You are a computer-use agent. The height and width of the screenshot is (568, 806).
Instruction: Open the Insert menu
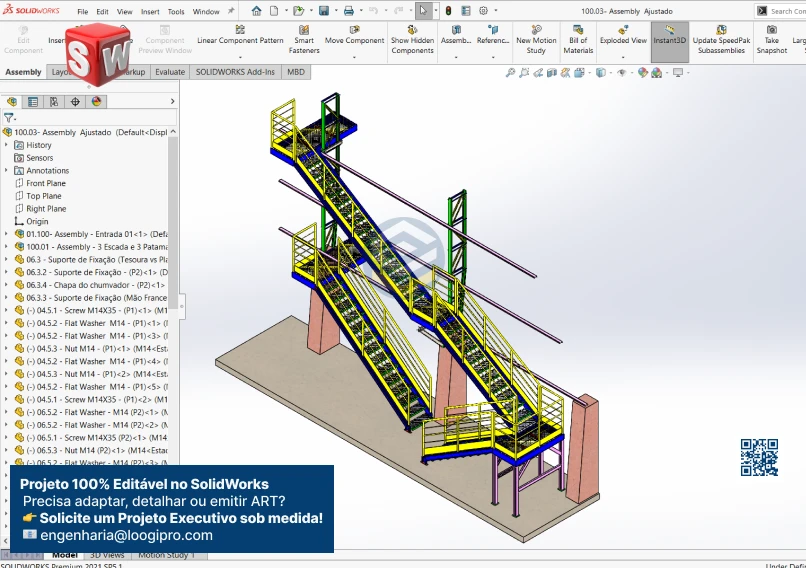click(x=150, y=12)
